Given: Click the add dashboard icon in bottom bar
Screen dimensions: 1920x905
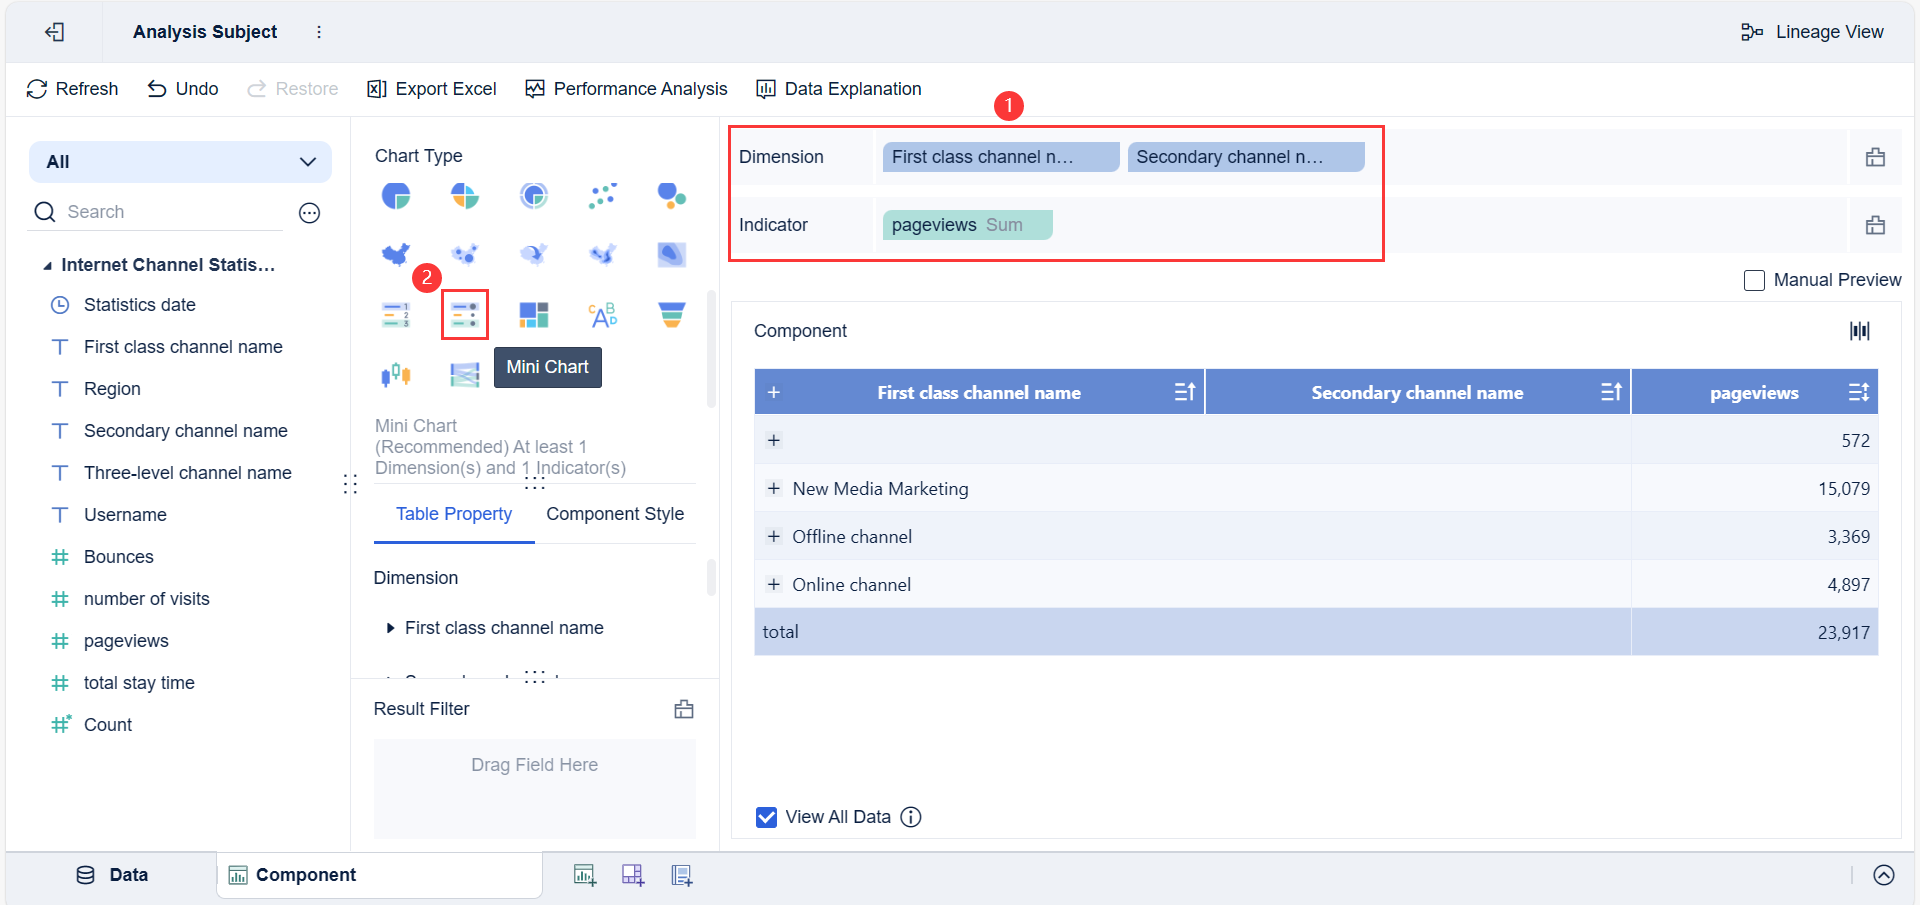Looking at the screenshot, I should pos(633,875).
